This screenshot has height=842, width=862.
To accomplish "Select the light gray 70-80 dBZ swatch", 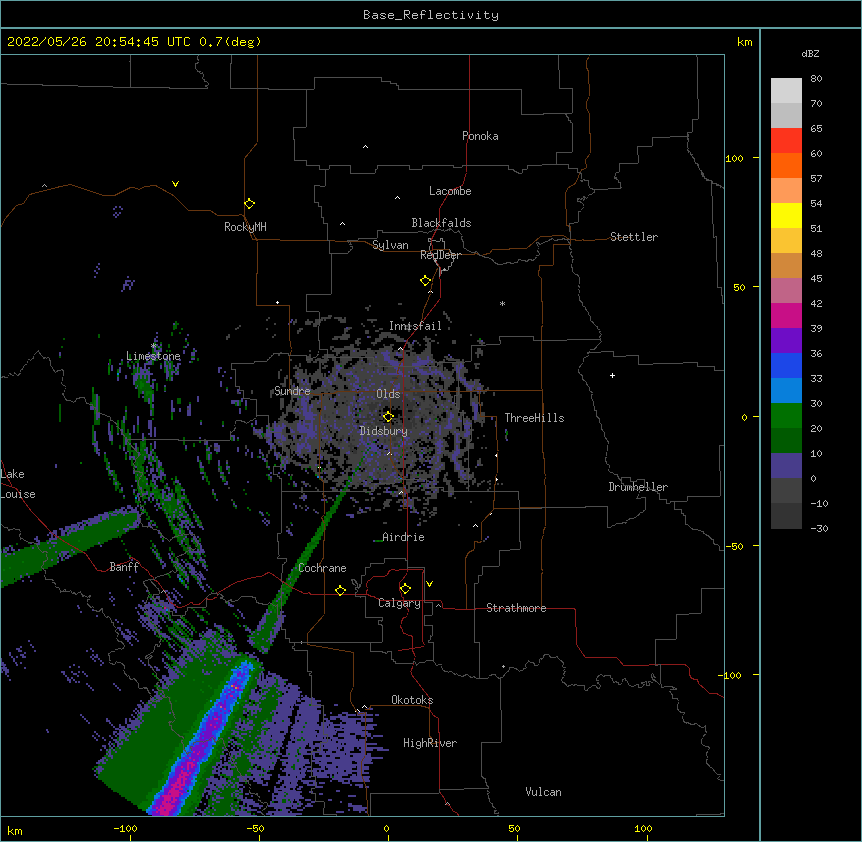I will click(x=786, y=91).
